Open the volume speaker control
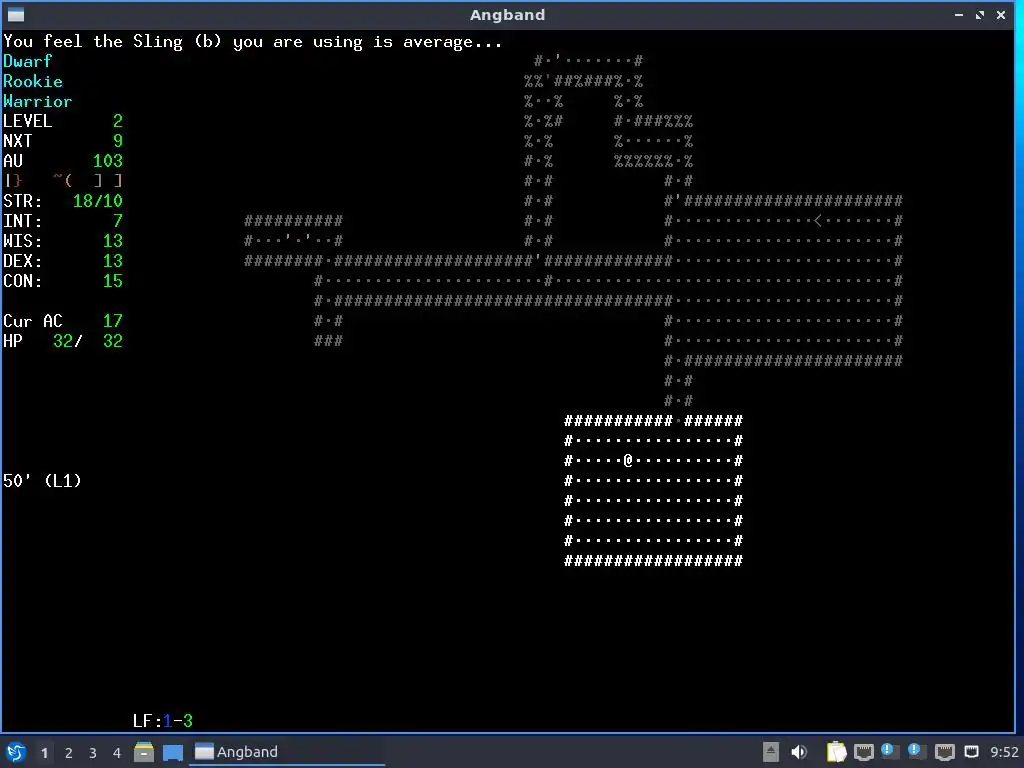 tap(798, 752)
